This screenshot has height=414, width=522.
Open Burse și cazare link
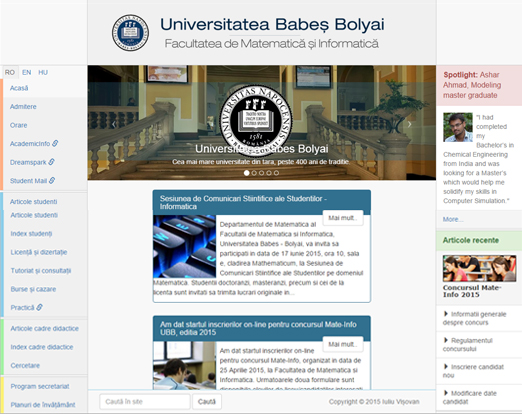[x=33, y=289]
